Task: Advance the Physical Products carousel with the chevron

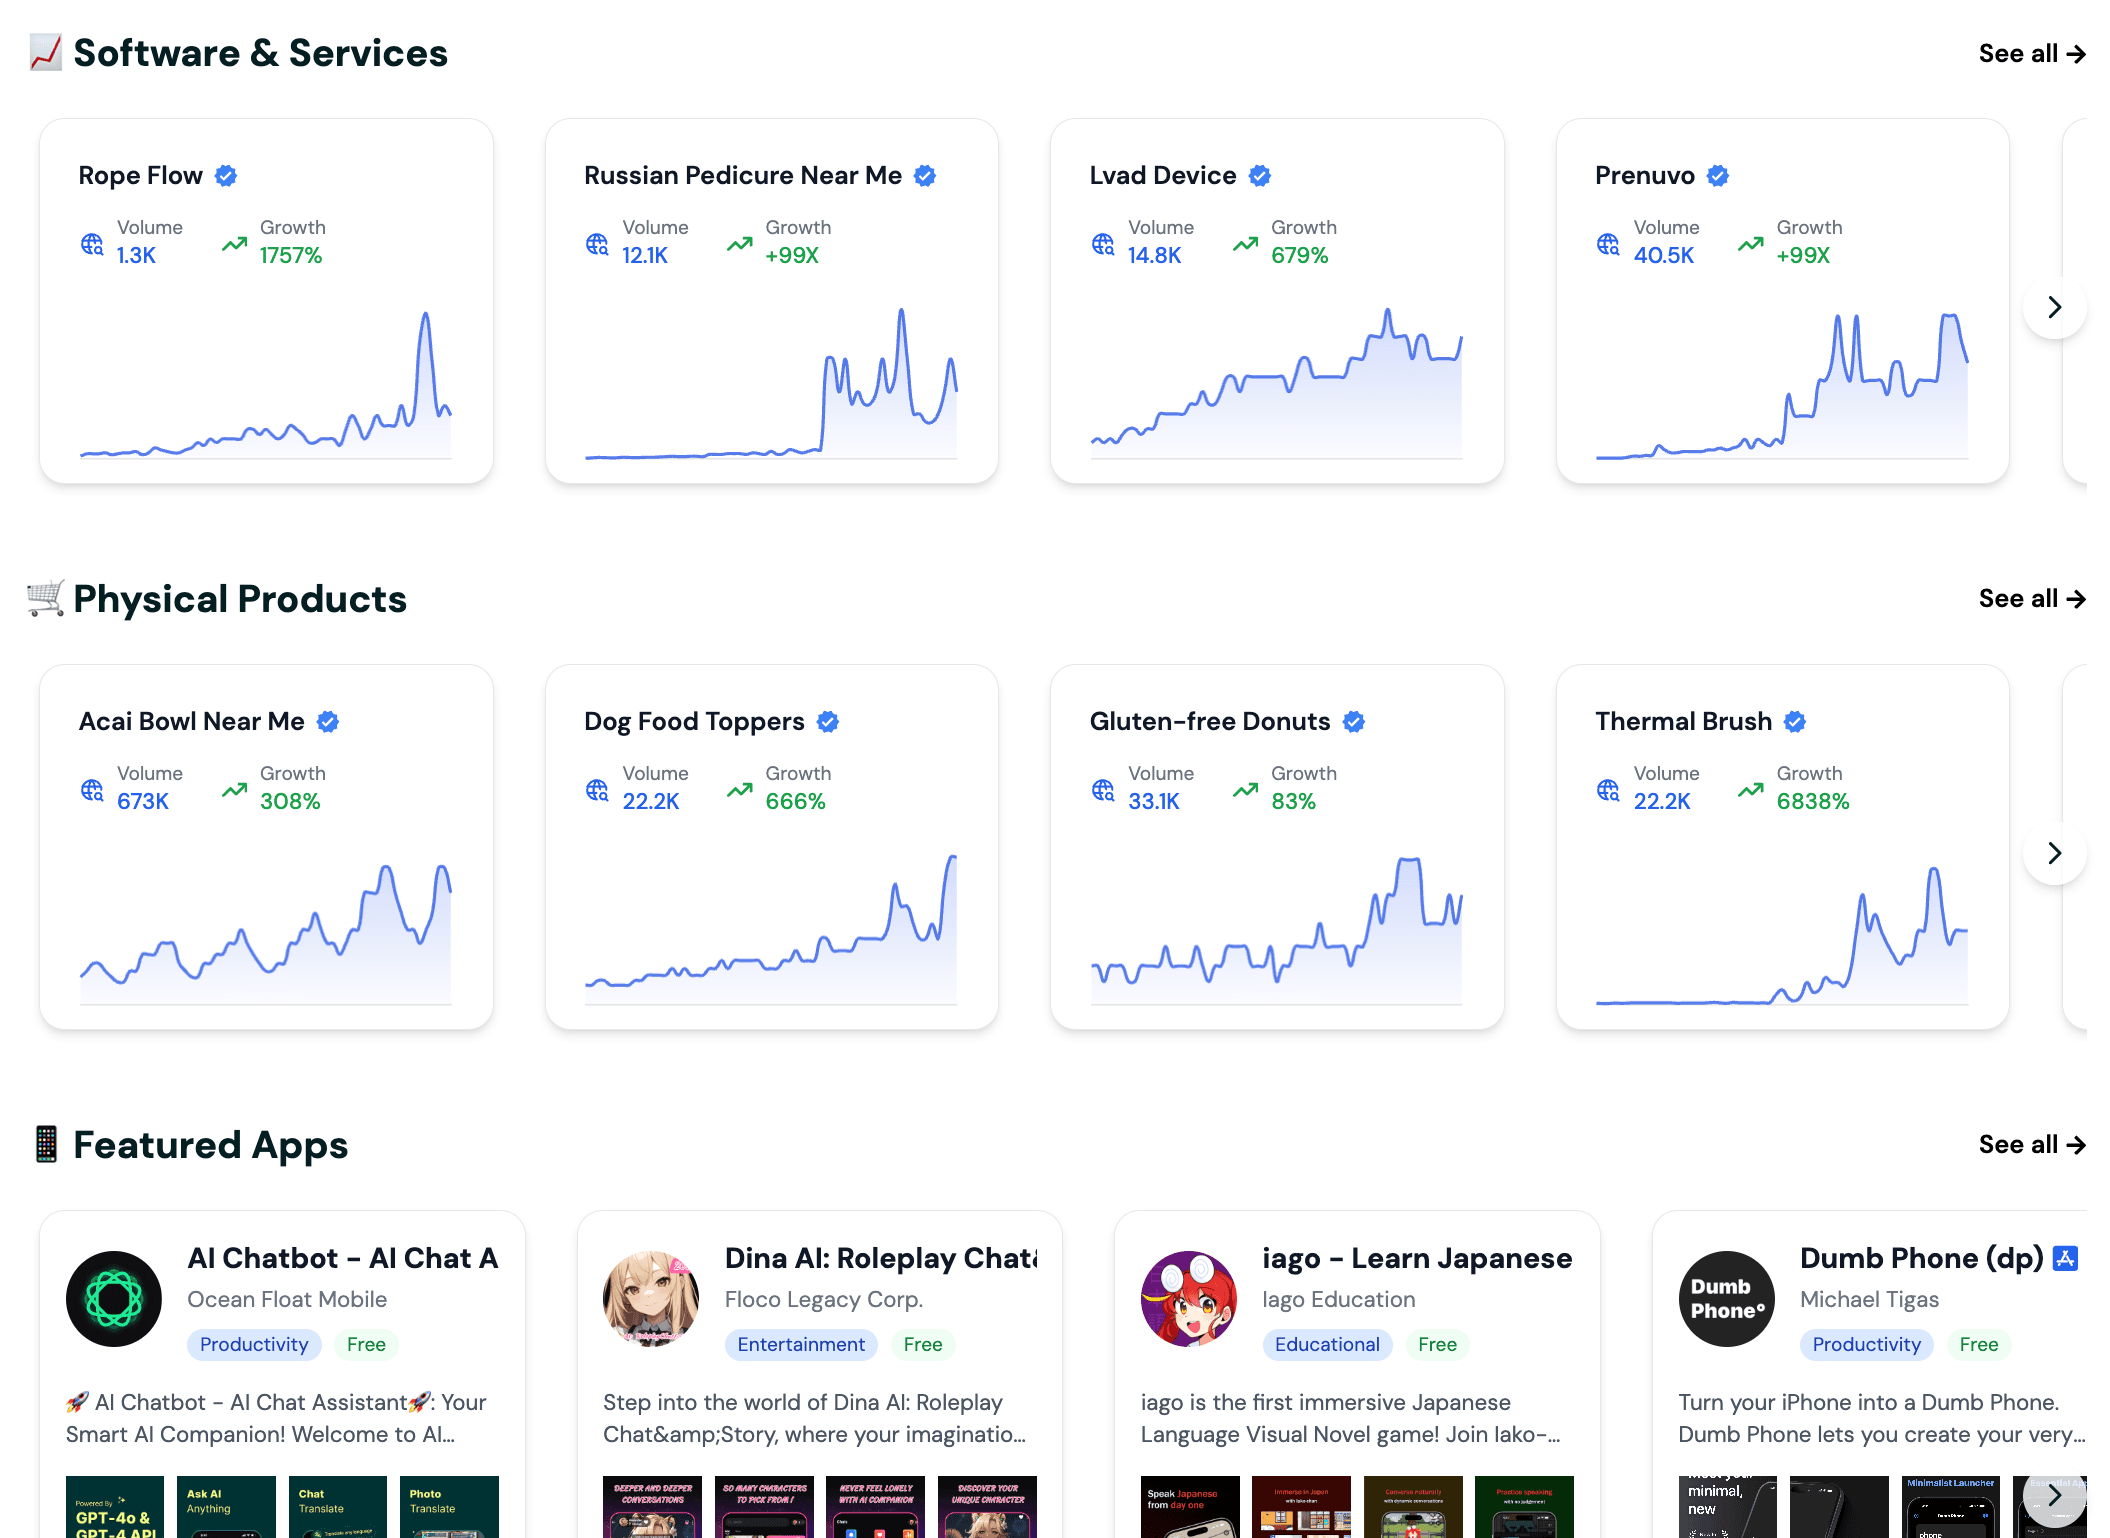Action: (2054, 853)
